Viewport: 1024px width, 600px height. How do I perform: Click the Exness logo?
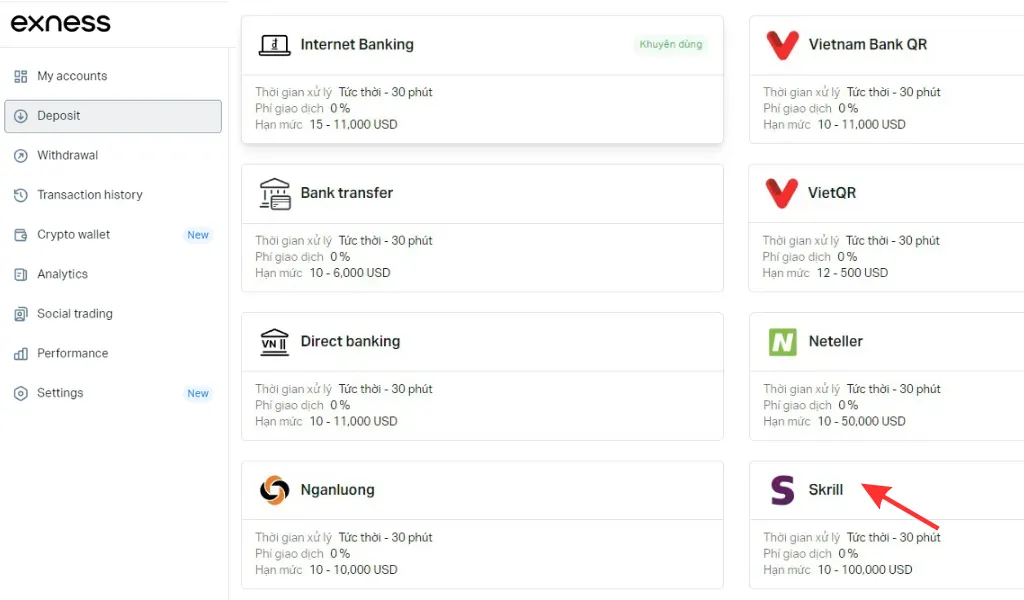coord(61,23)
